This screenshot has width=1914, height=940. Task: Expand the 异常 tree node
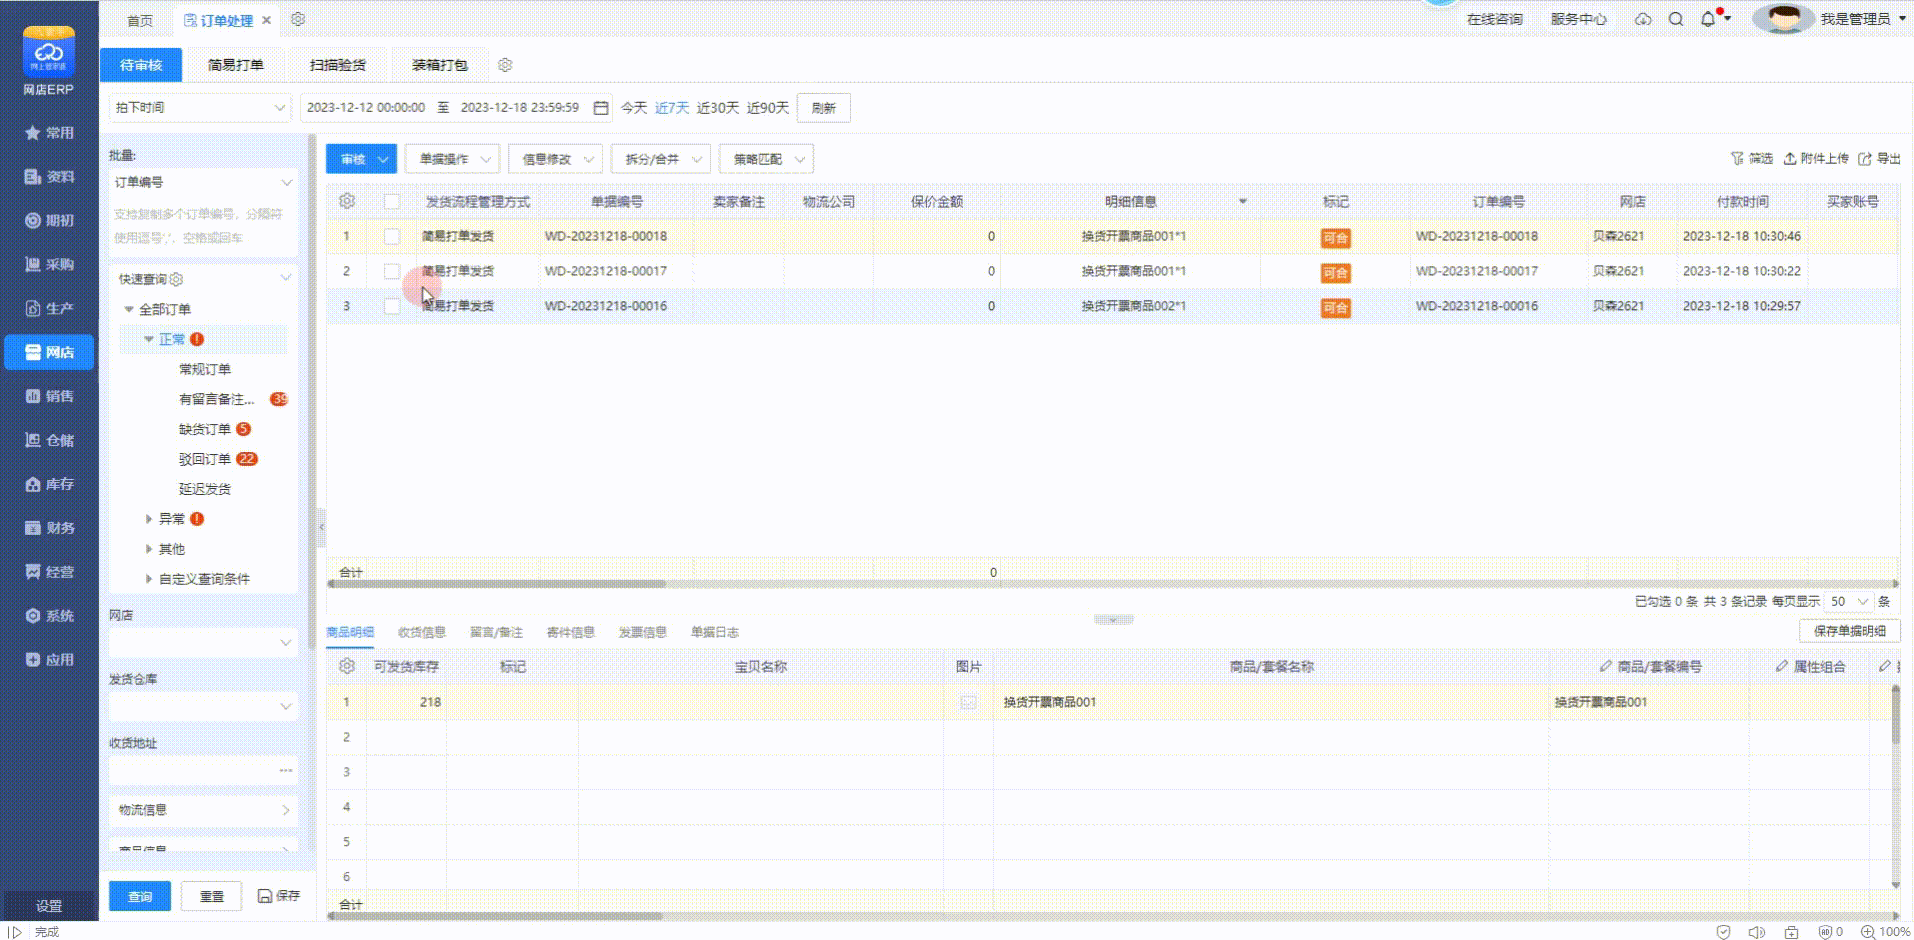(x=149, y=519)
